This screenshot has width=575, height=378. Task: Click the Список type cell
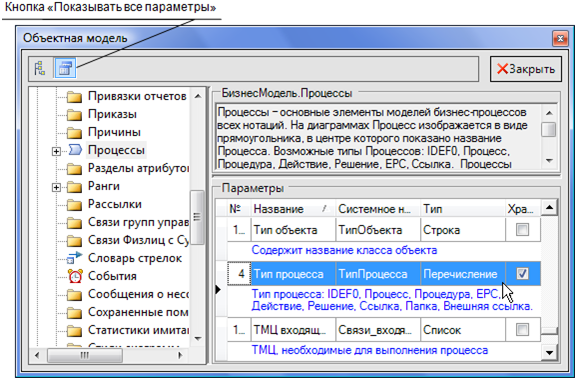463,330
